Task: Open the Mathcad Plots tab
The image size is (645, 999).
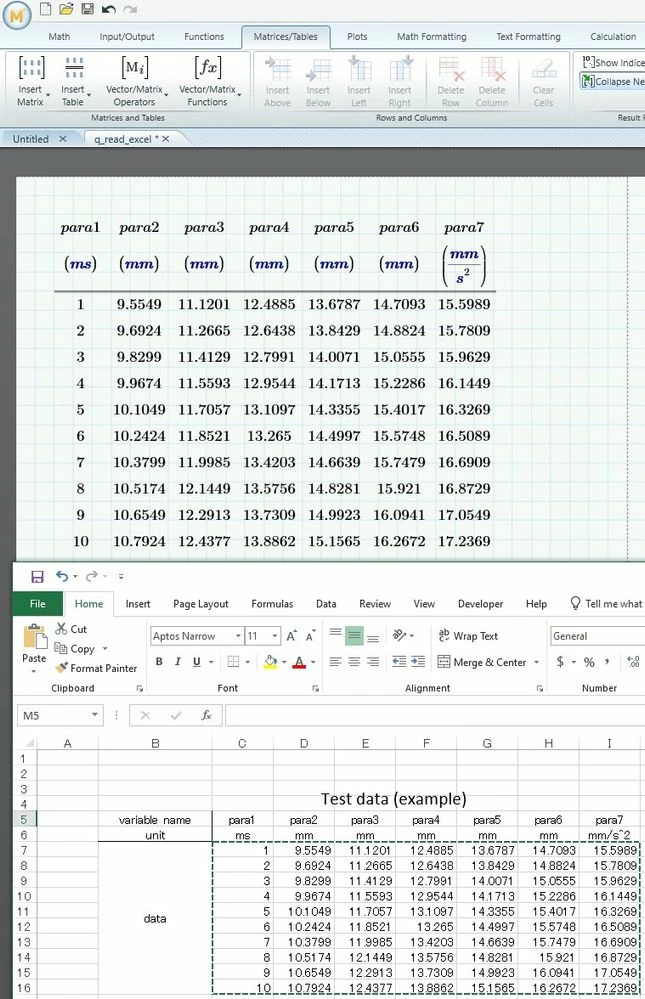Action: point(357,36)
